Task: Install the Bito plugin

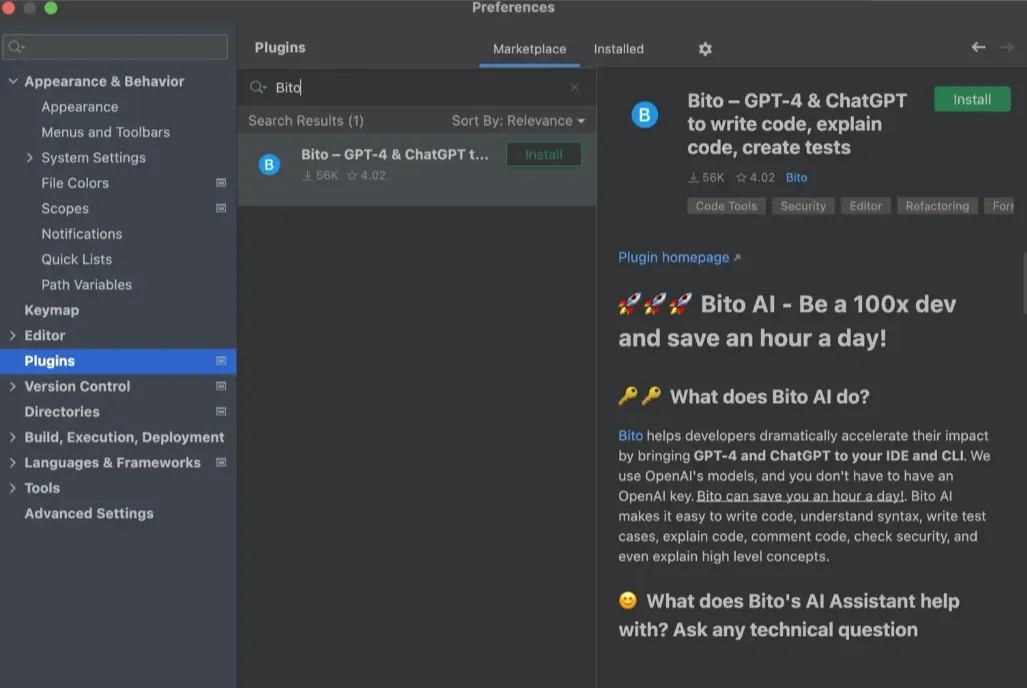Action: coord(971,99)
